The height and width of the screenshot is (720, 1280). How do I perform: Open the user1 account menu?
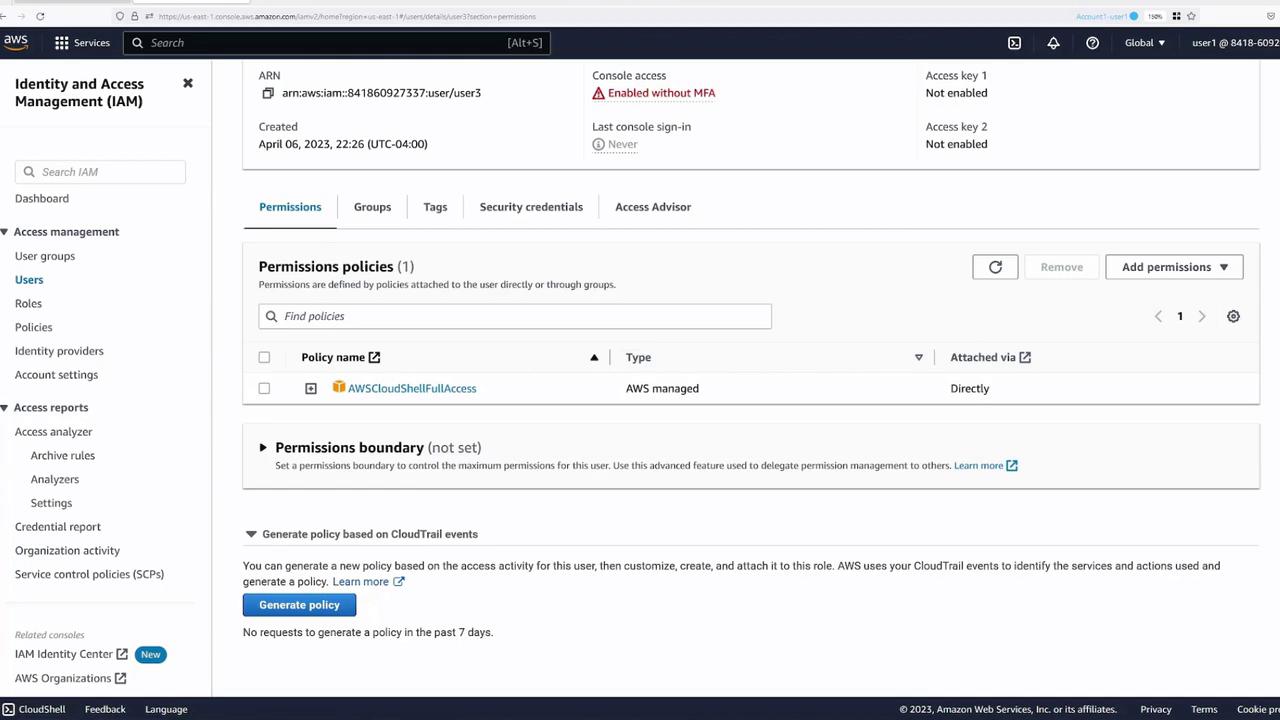(1235, 43)
